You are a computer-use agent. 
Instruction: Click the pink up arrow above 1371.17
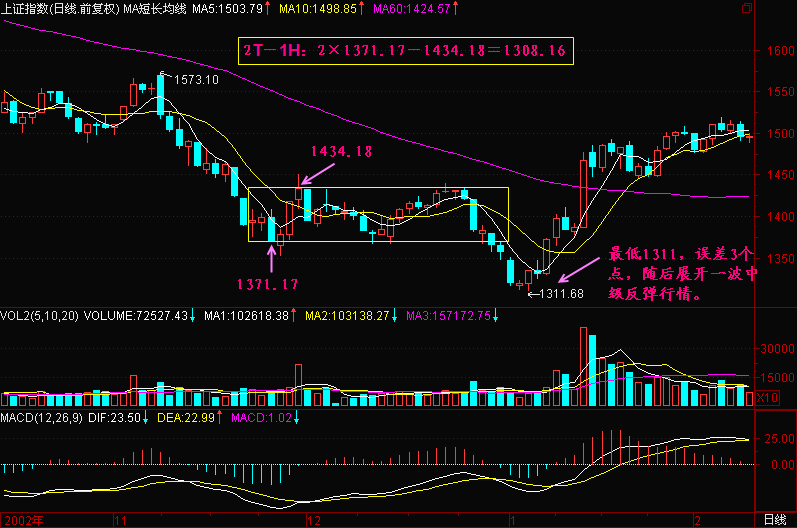tap(270, 259)
